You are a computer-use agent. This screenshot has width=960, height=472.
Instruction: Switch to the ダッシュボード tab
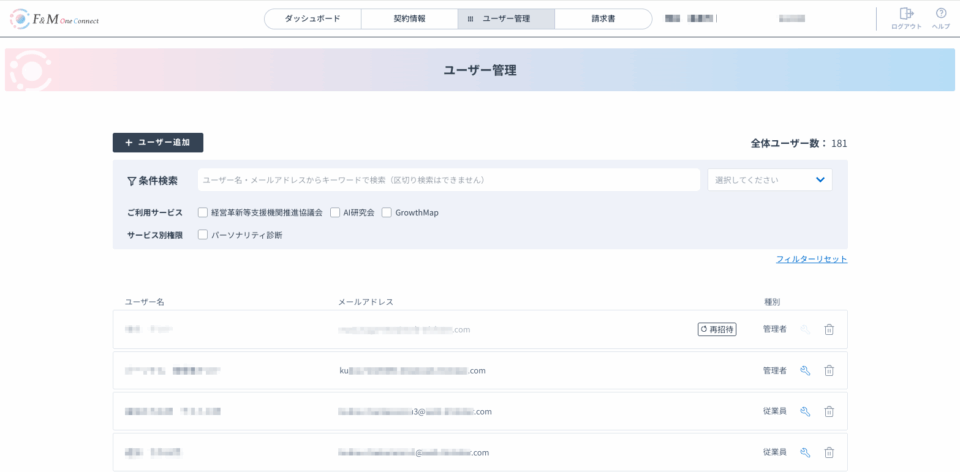312,19
